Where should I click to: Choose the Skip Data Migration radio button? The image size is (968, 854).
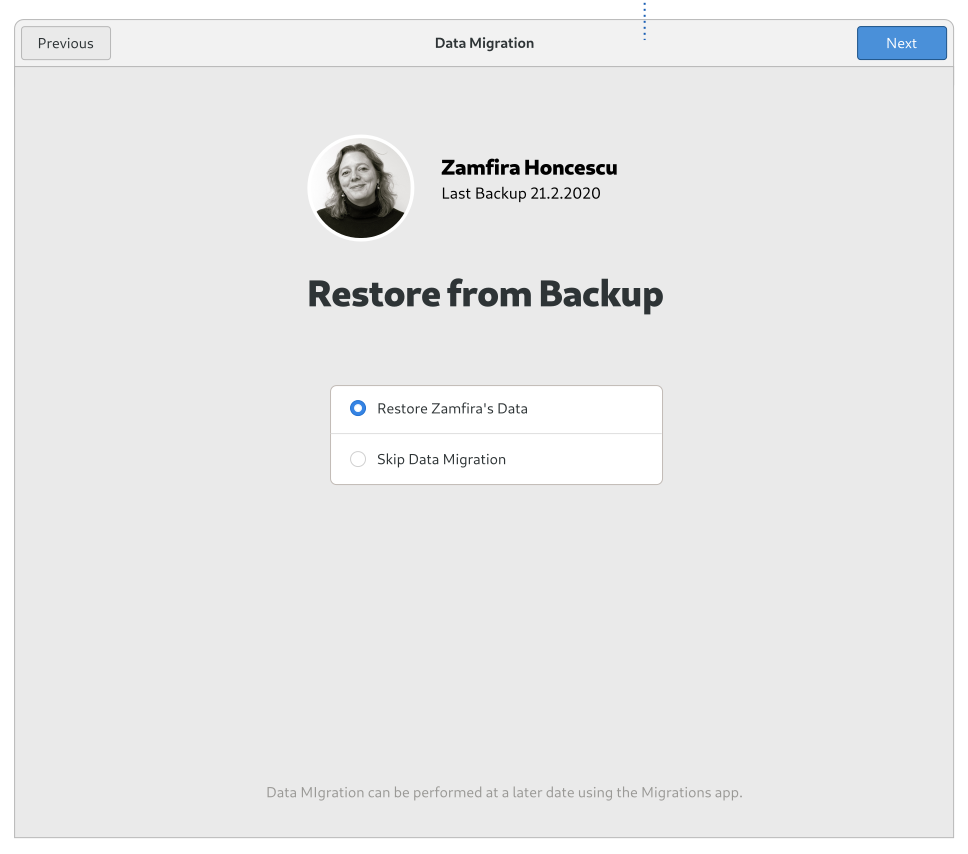pyautogui.click(x=358, y=459)
